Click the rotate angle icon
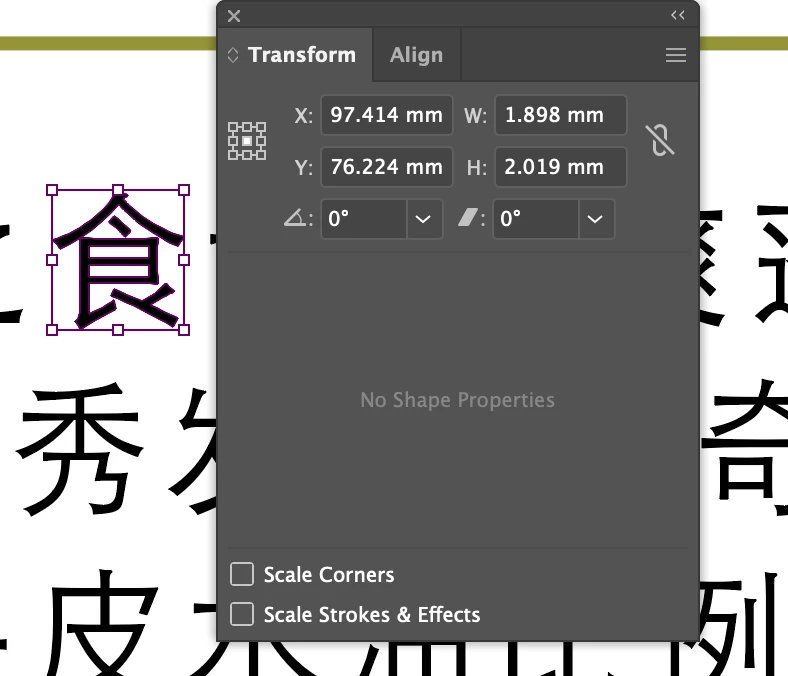The image size is (788, 676). click(x=296, y=218)
